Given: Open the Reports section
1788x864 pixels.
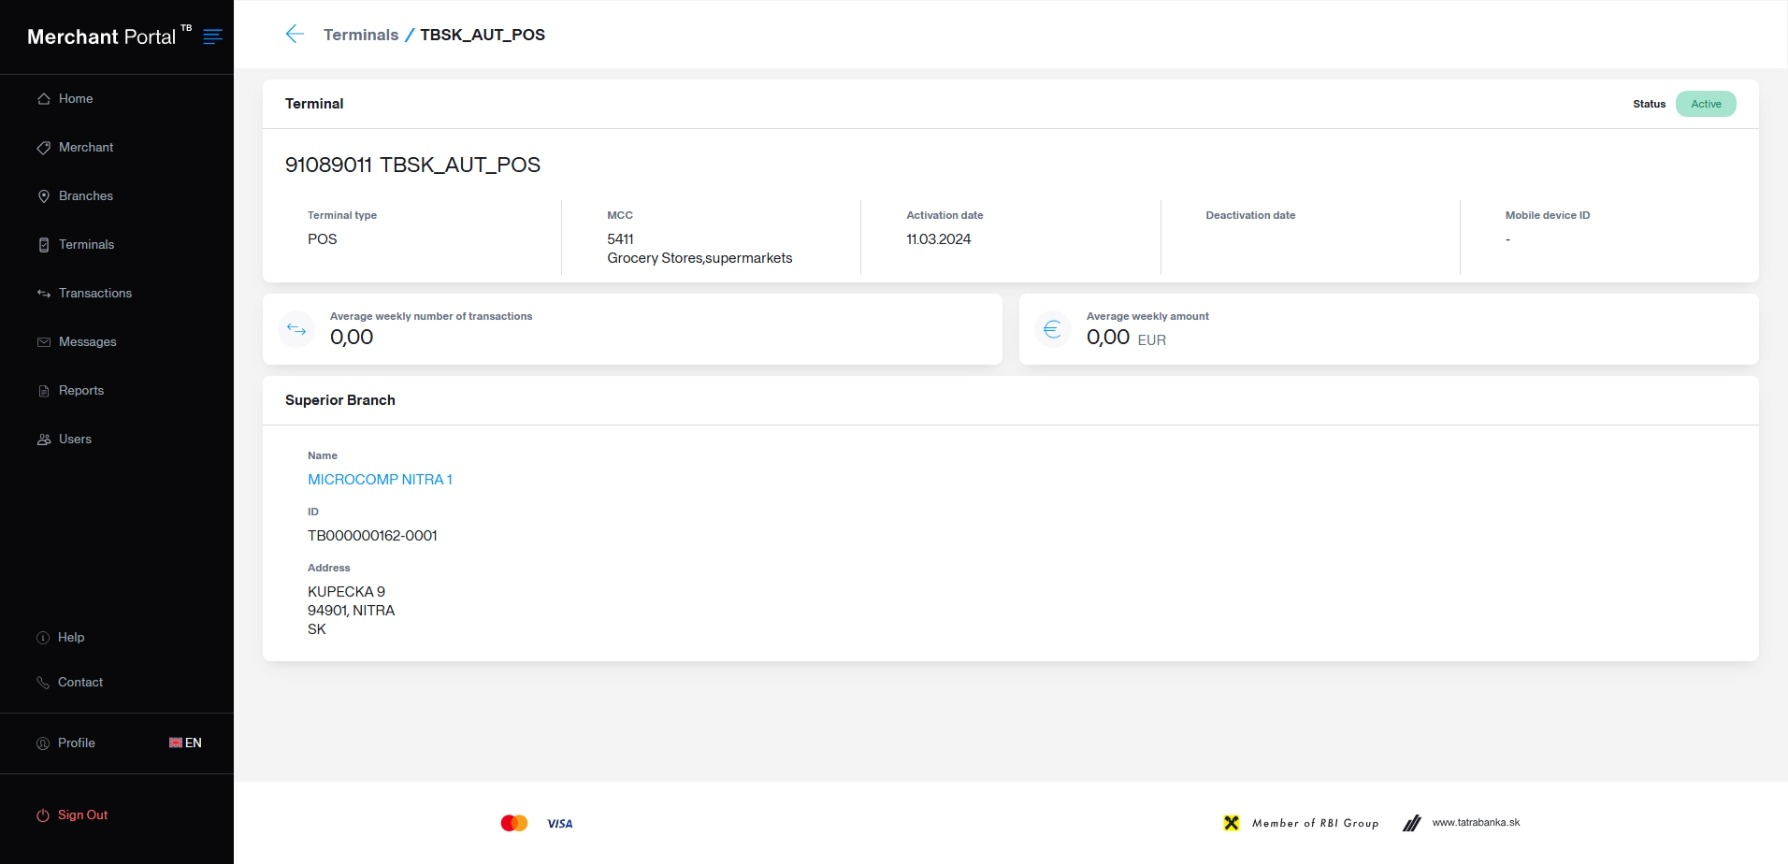Looking at the screenshot, I should click(x=81, y=390).
